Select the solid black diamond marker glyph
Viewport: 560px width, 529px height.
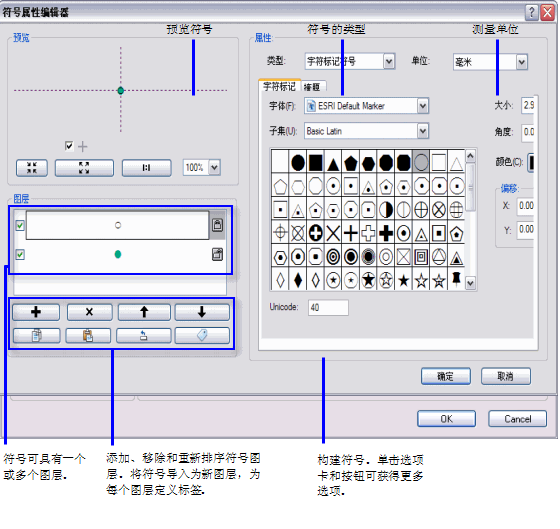pos(298,280)
